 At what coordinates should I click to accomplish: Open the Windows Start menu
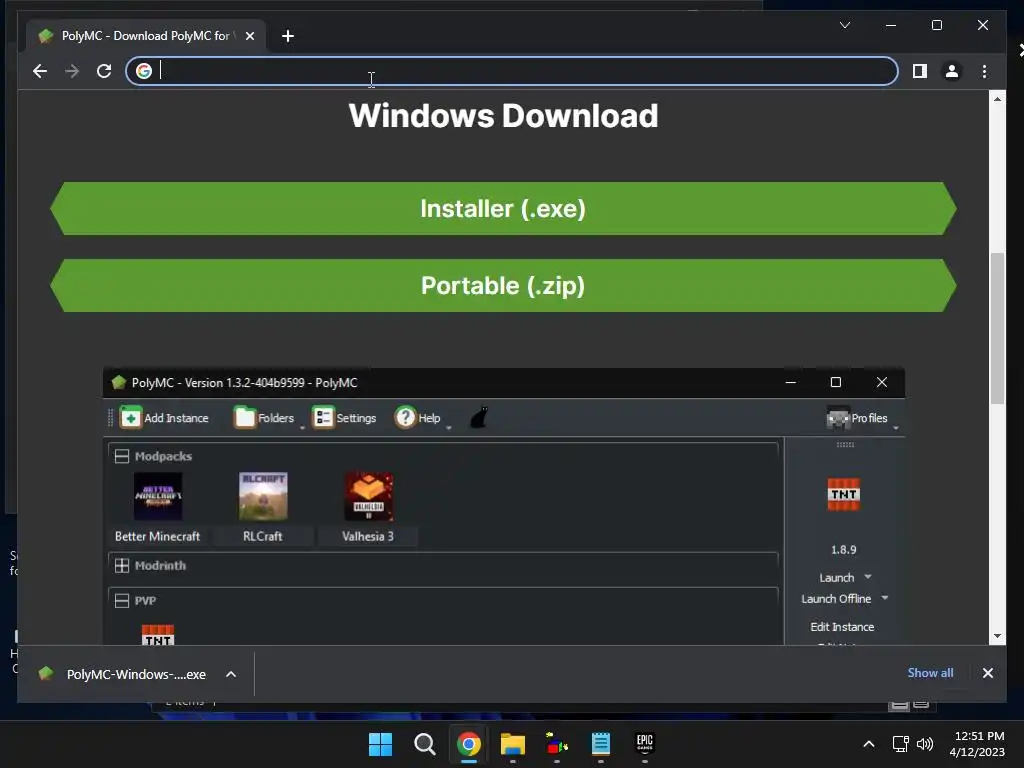coord(380,744)
